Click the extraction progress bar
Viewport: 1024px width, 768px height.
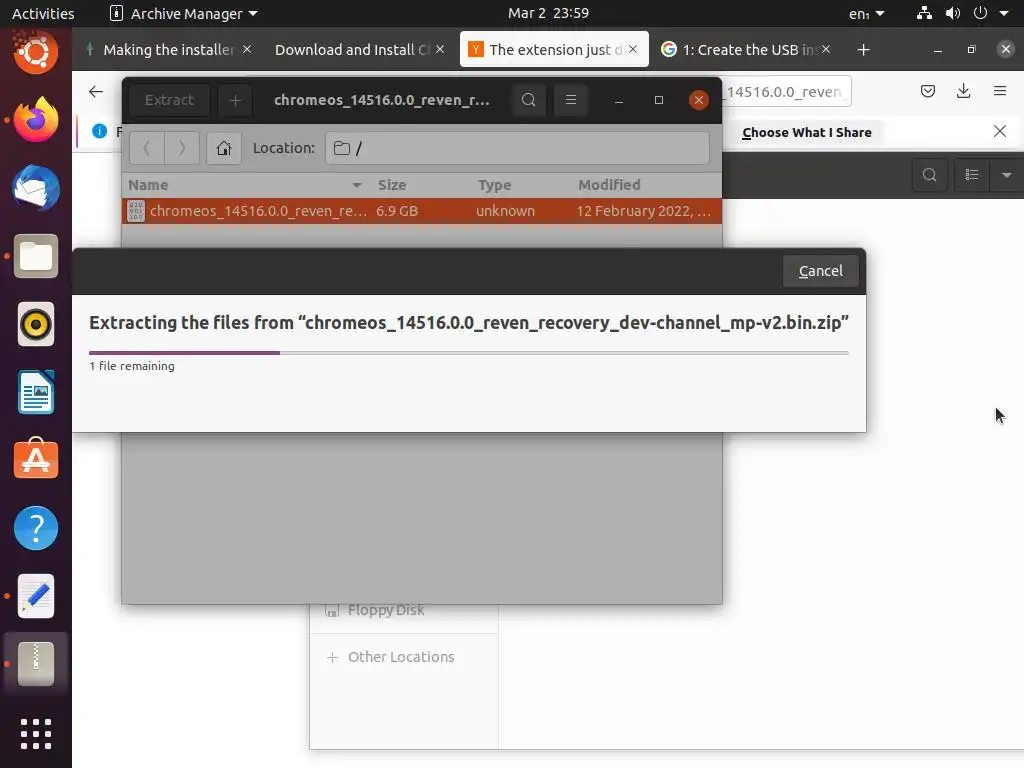pos(469,353)
